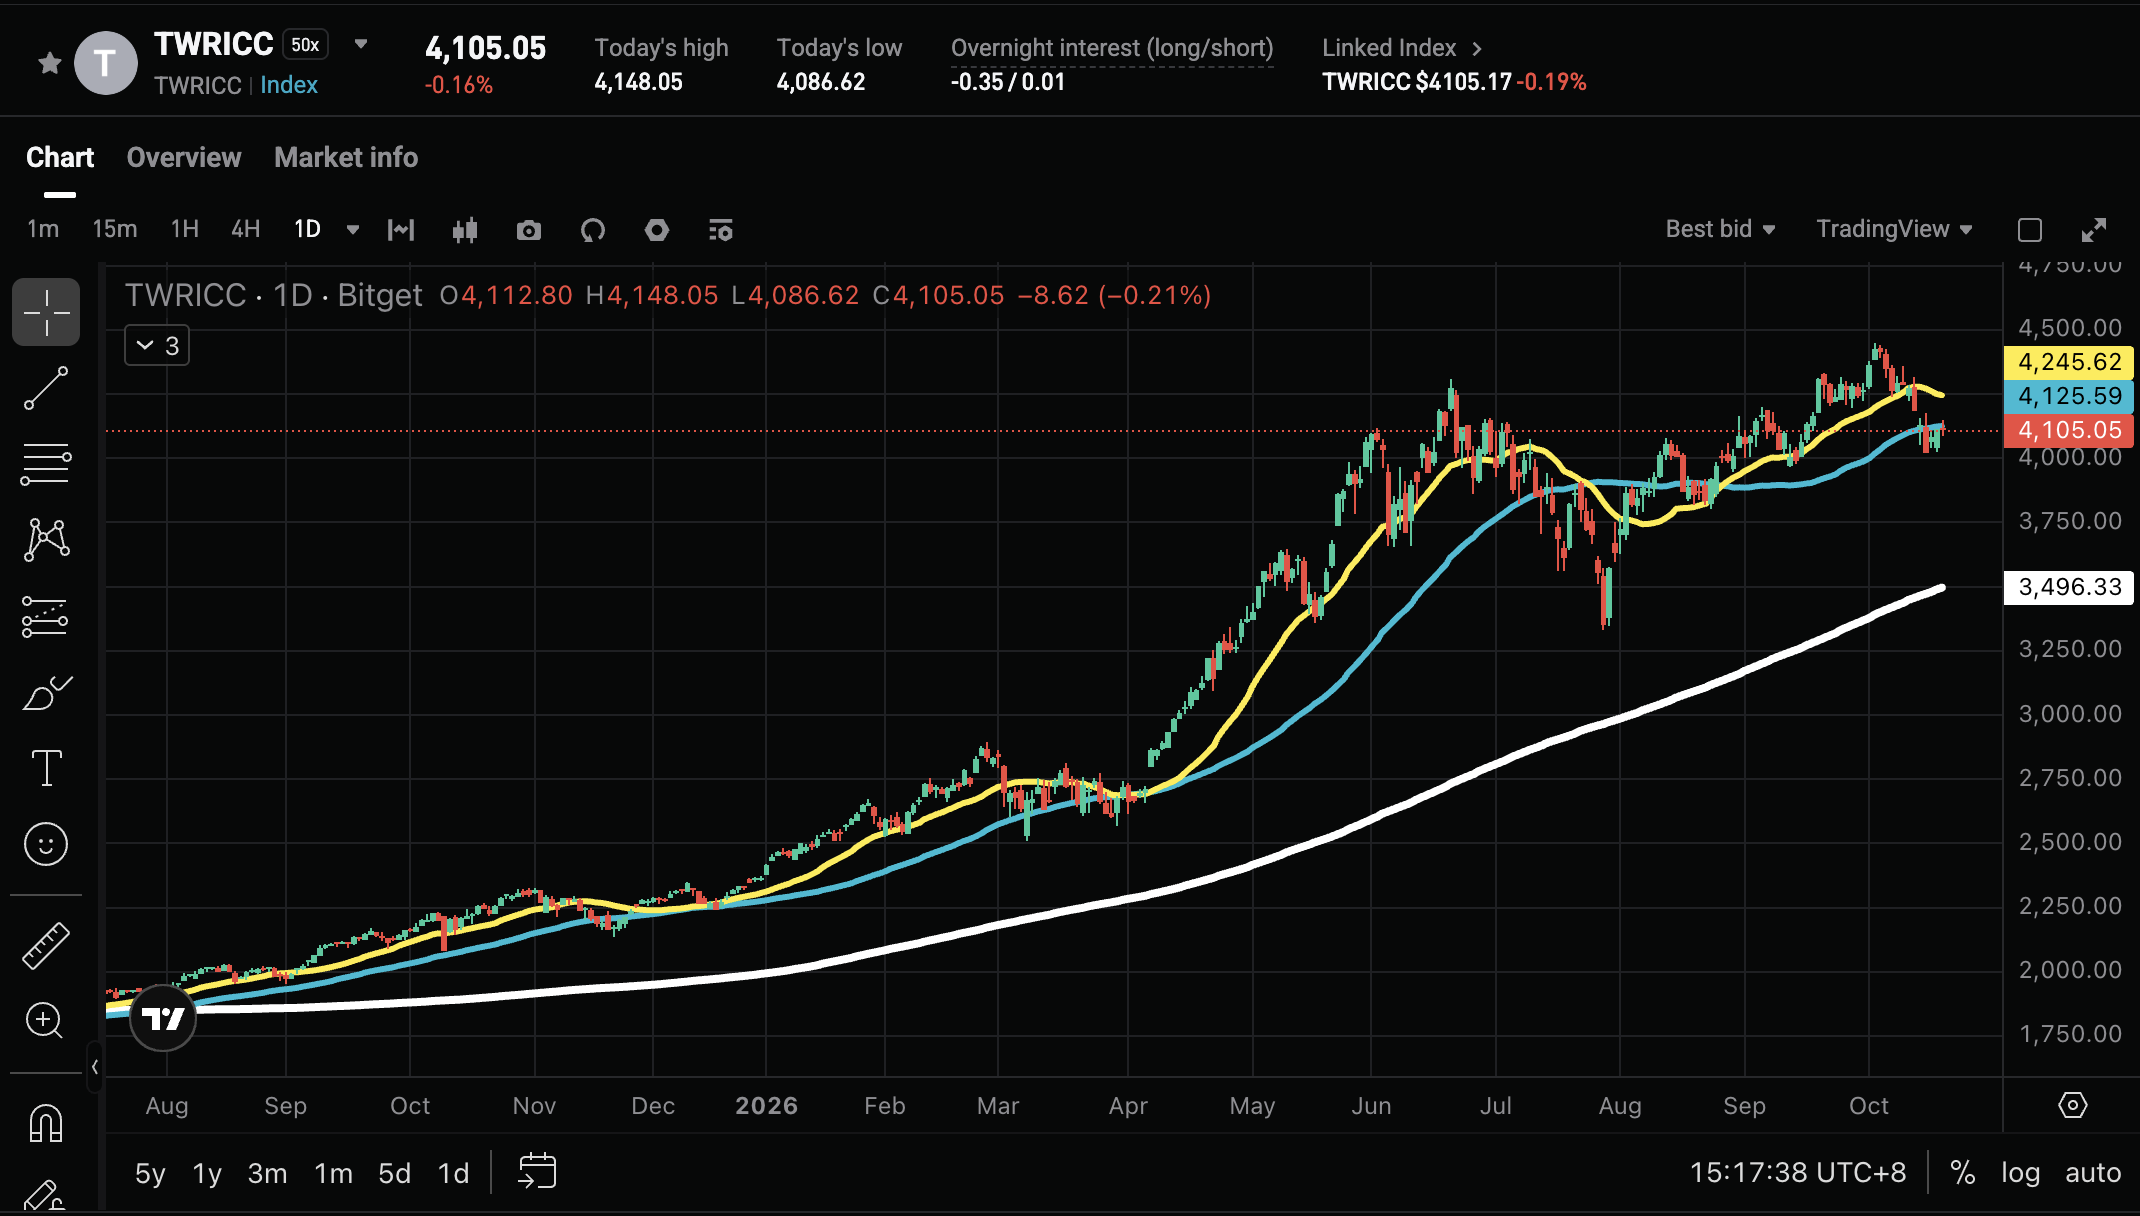Toggle auto scale mode
This screenshot has width=2140, height=1216.
pyautogui.click(x=2093, y=1172)
